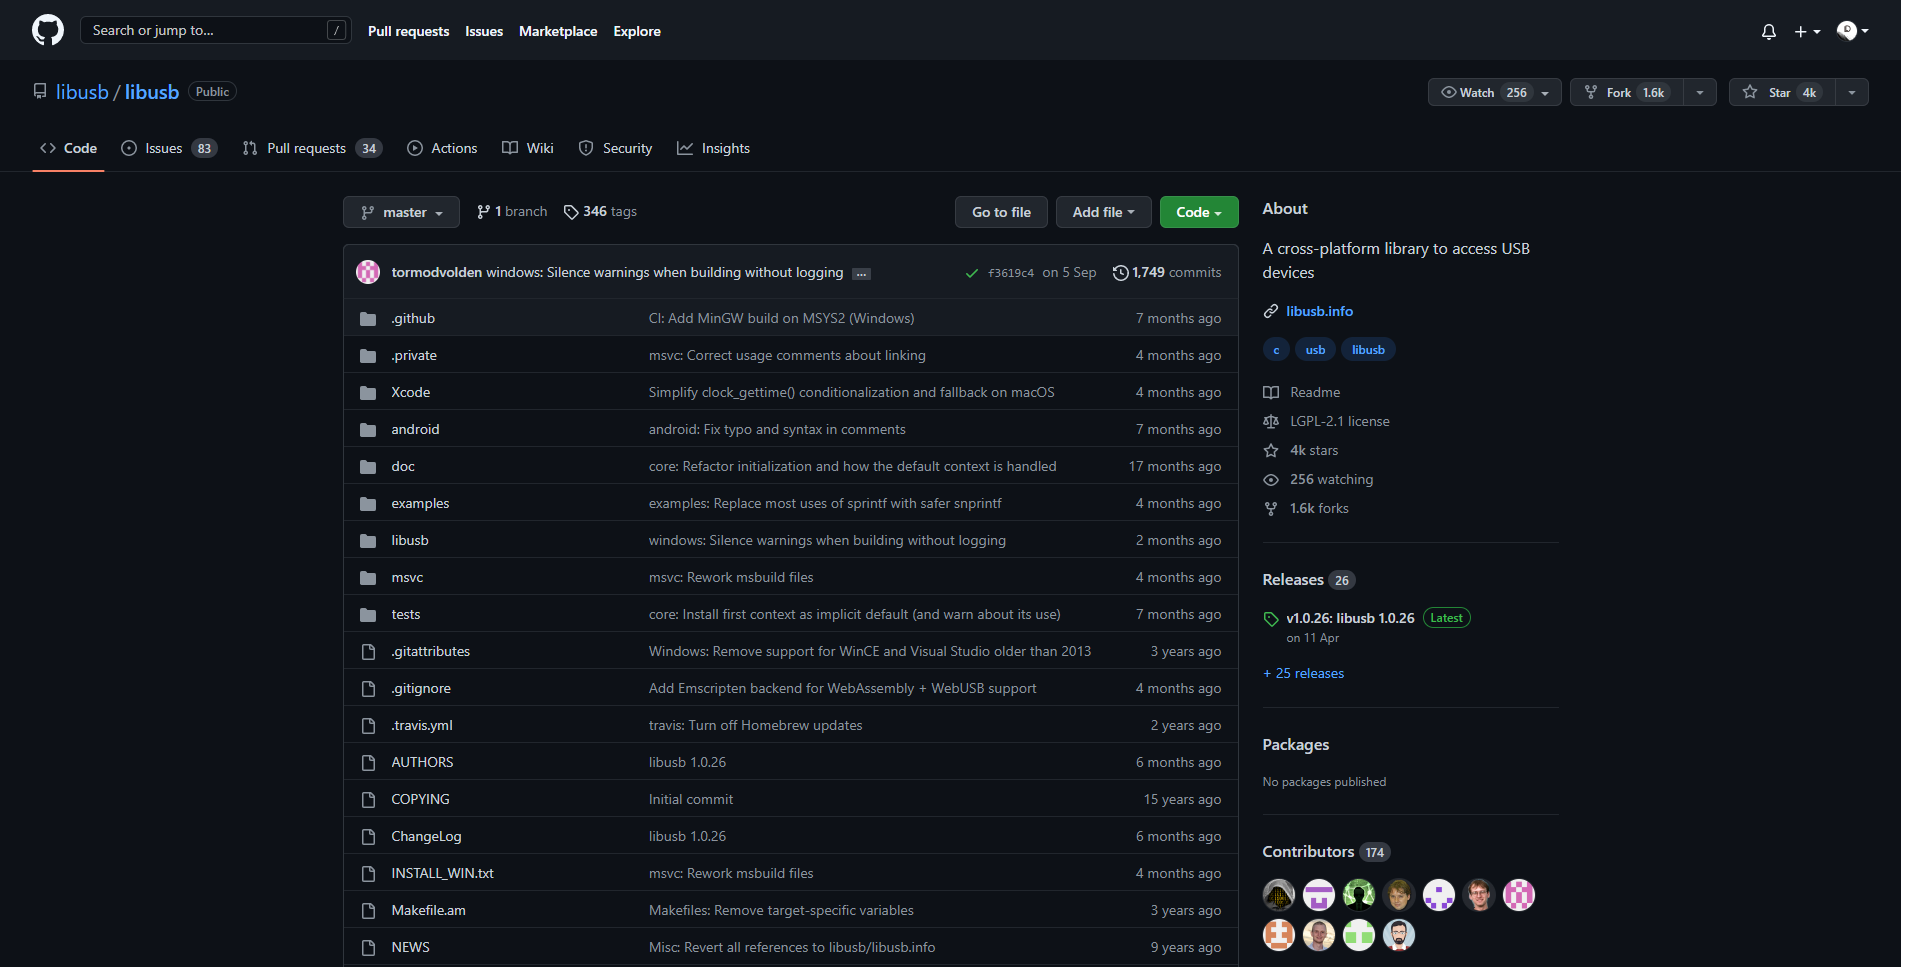Open the 'Initial commit' message link
Screen dimensions: 1918x967
click(x=691, y=800)
